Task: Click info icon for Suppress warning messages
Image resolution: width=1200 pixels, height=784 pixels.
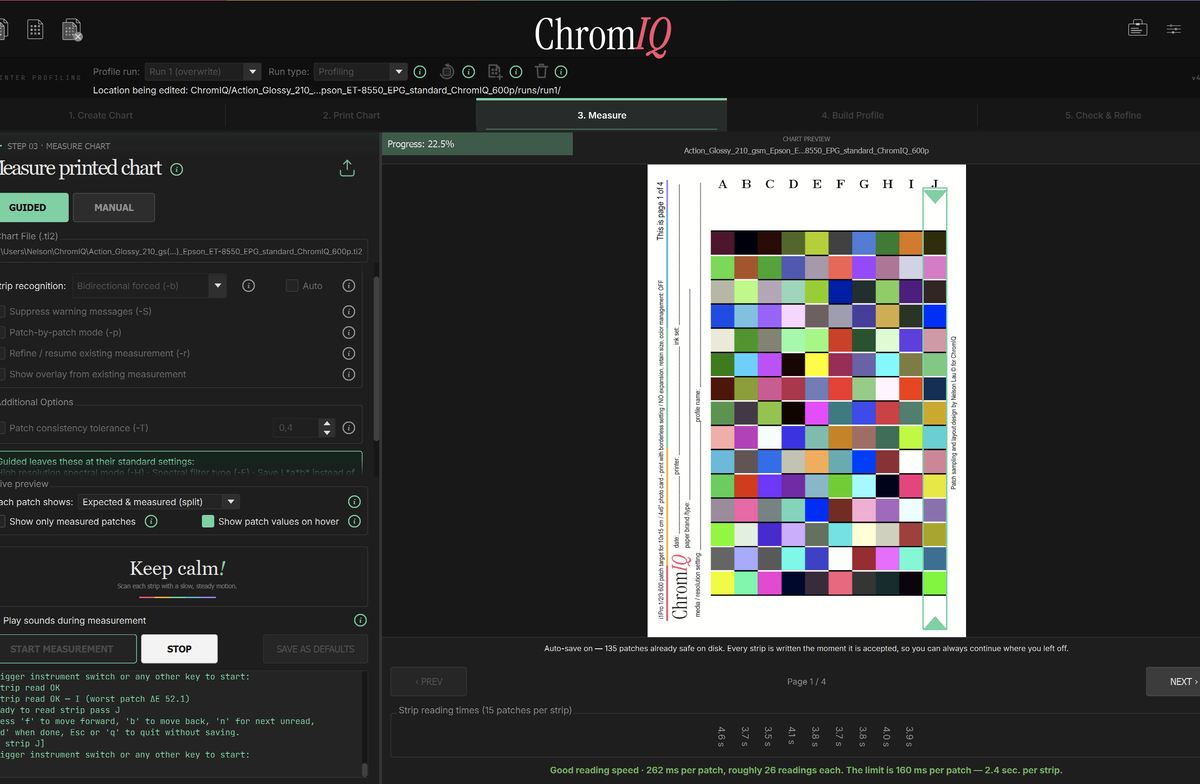Action: 349,312
